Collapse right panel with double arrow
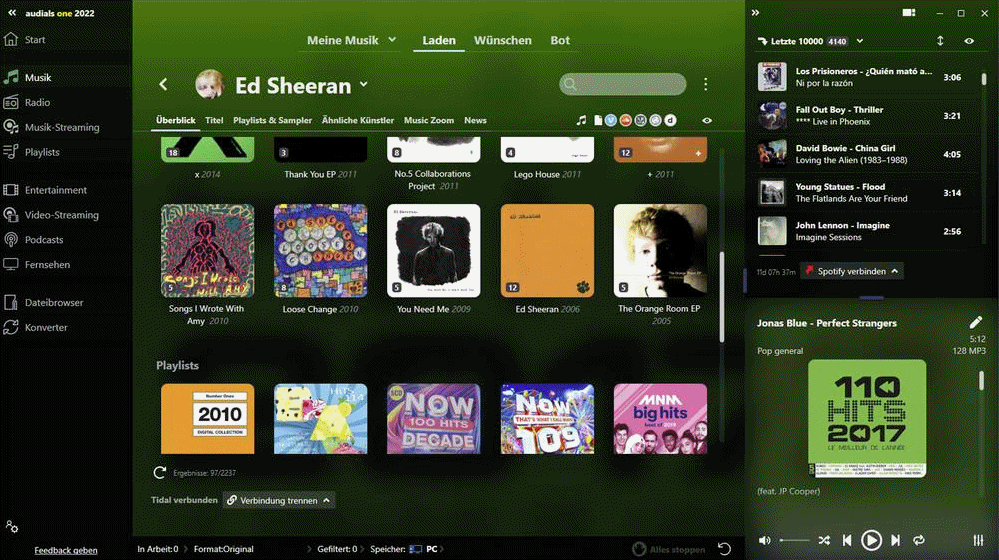This screenshot has height=560, width=999. (x=756, y=13)
